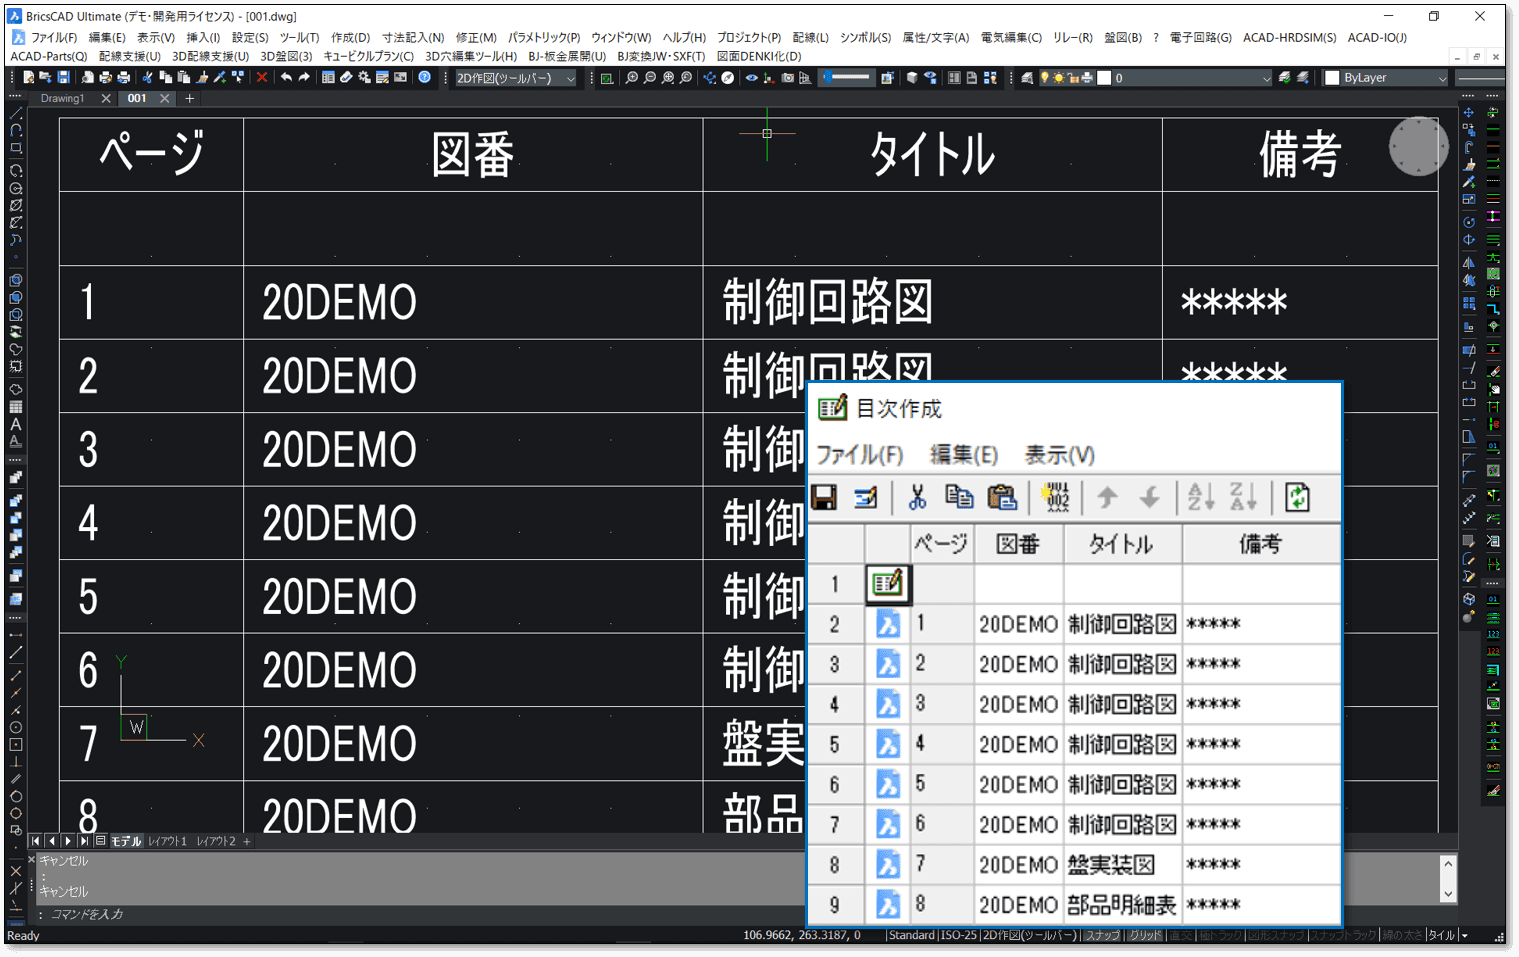Click command history scrollbar down arrow

(x=1448, y=894)
